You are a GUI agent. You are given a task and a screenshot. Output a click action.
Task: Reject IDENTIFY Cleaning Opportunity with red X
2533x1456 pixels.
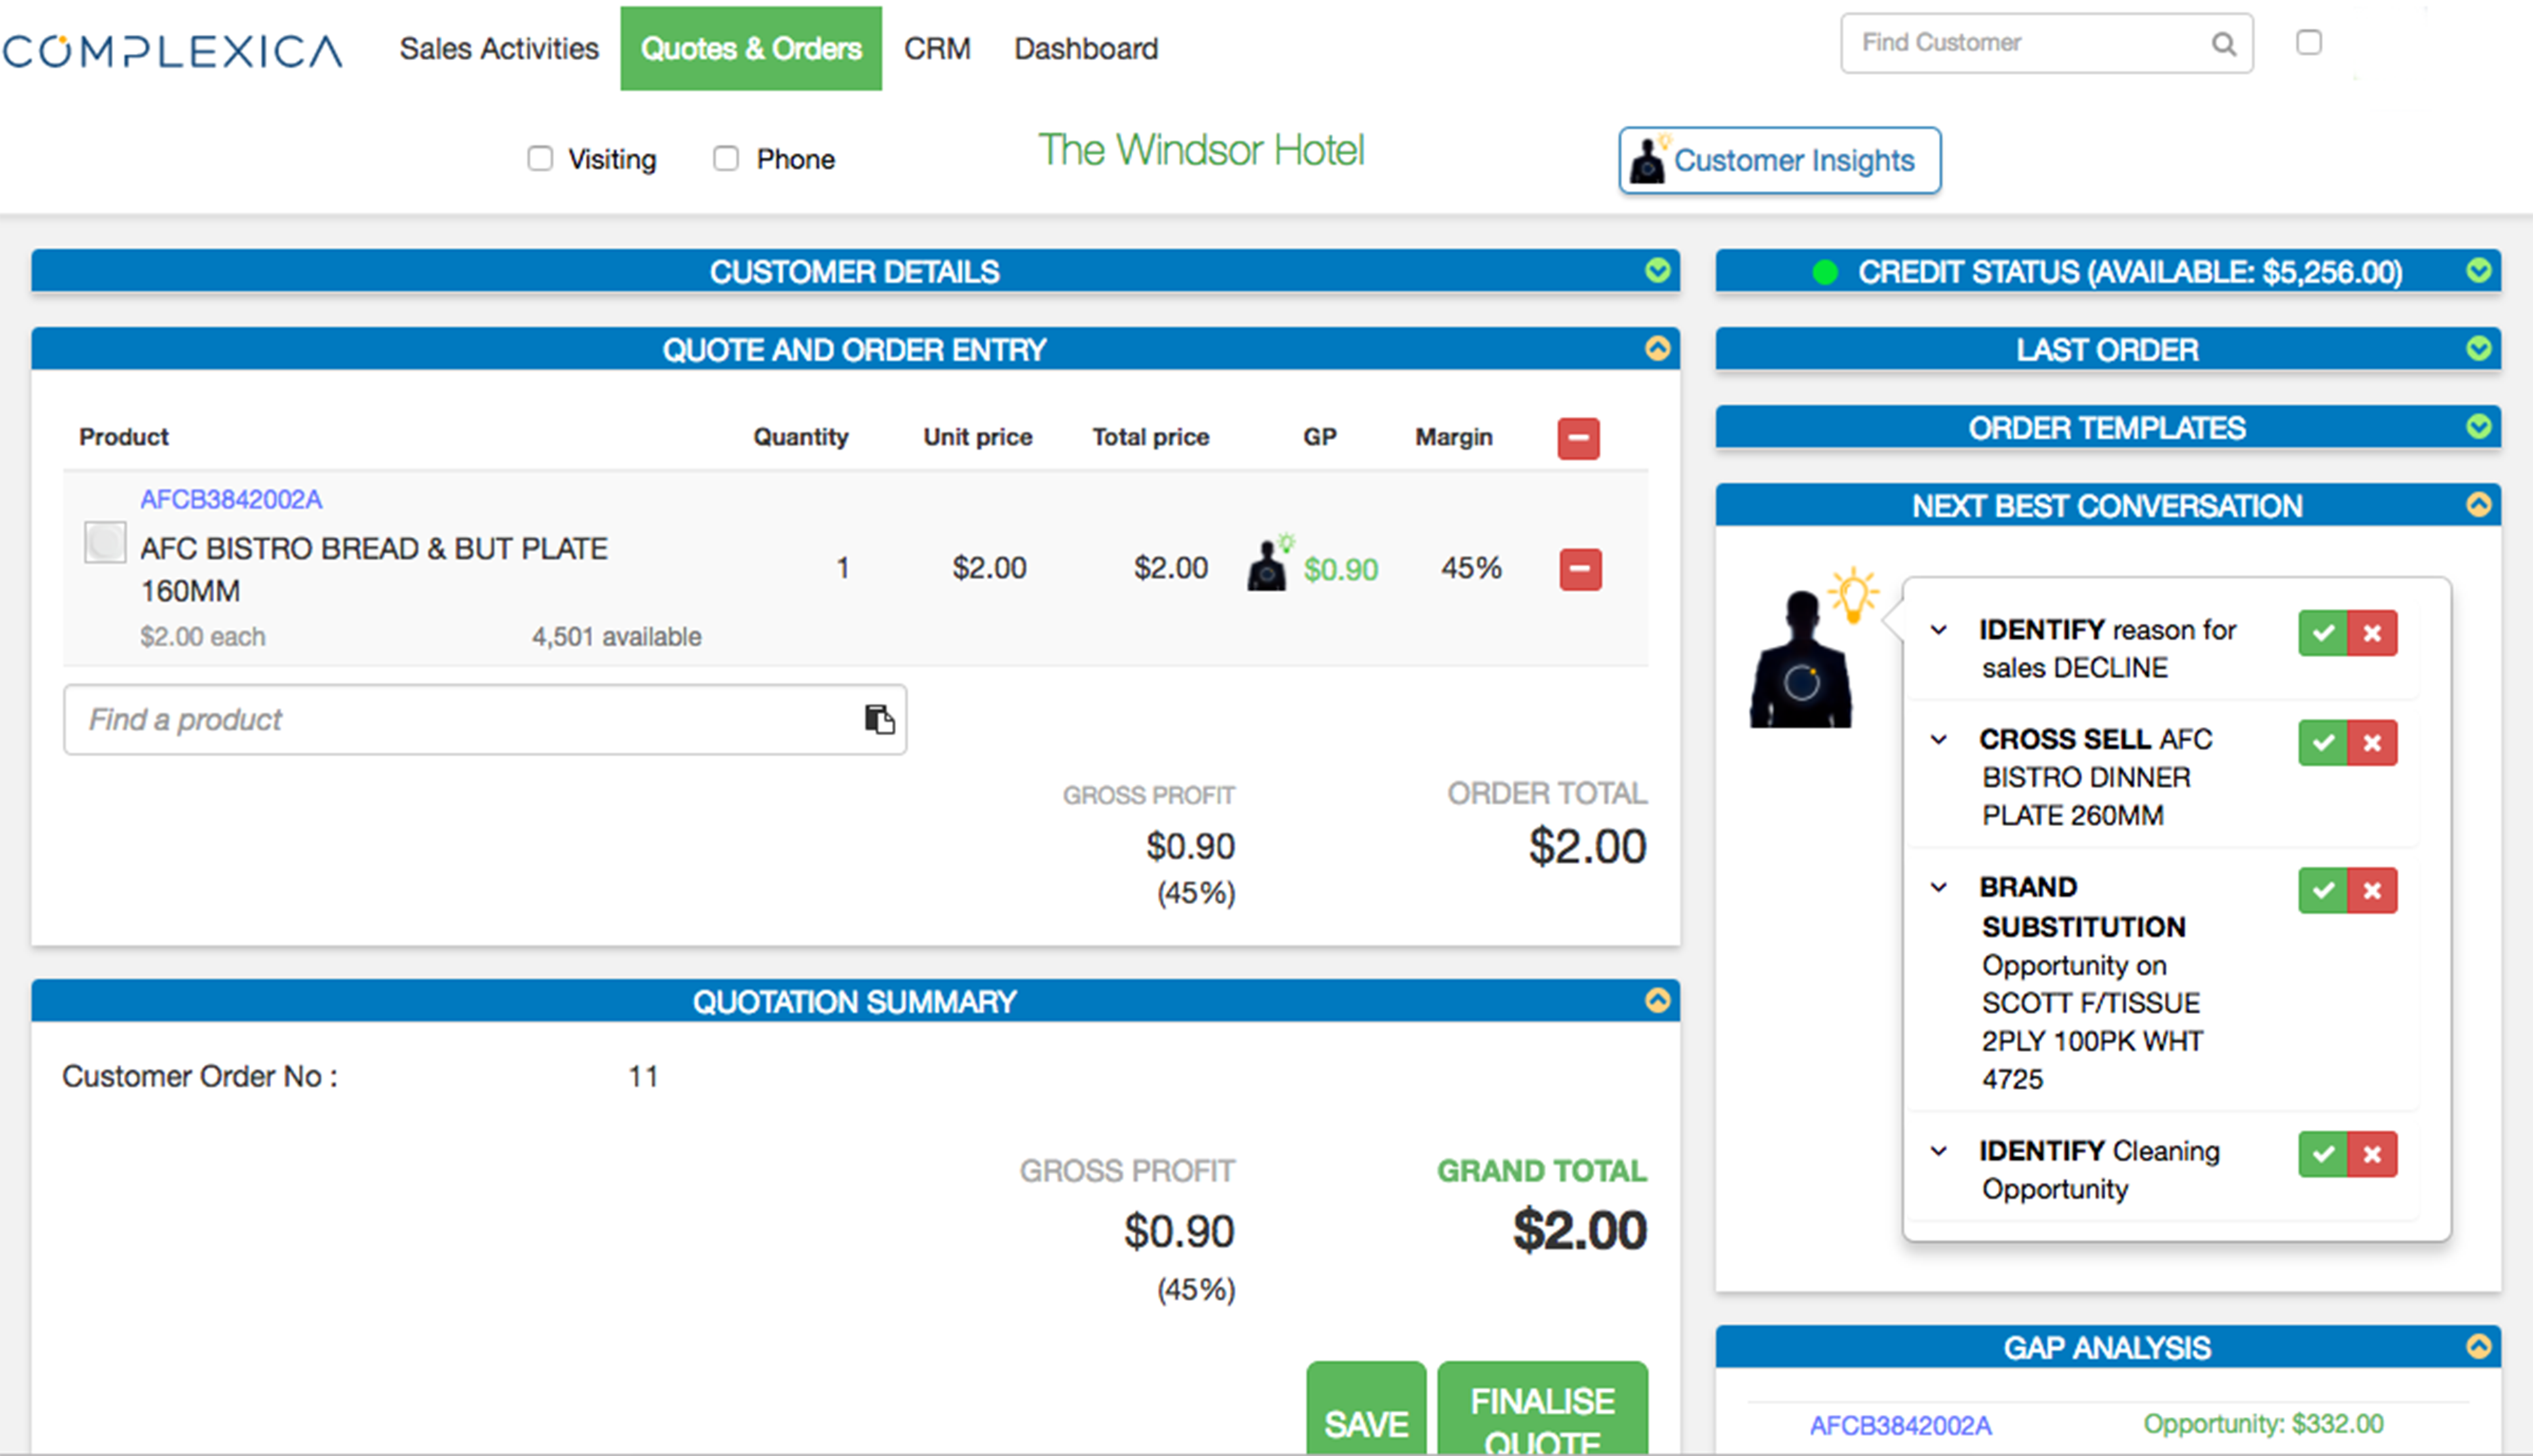(x=2372, y=1155)
